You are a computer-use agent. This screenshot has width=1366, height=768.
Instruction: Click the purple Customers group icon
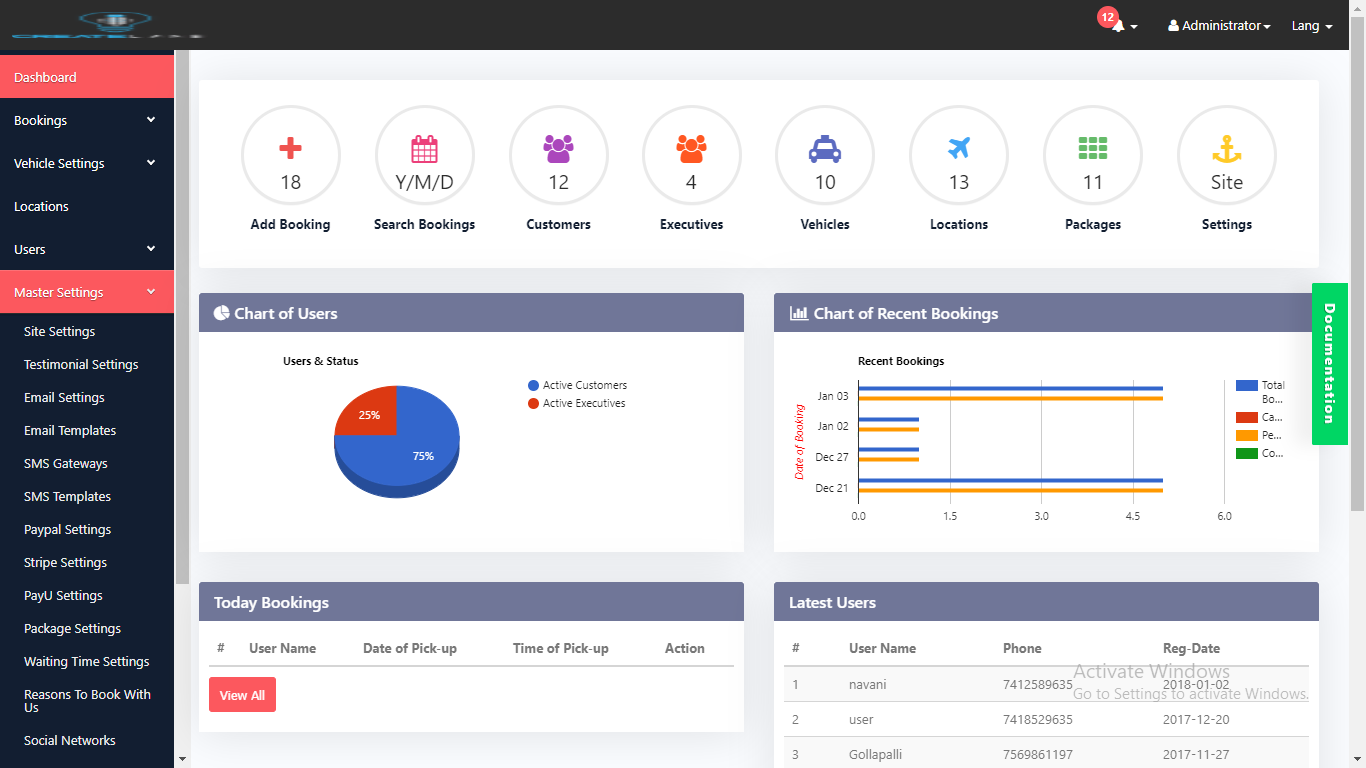click(x=558, y=150)
